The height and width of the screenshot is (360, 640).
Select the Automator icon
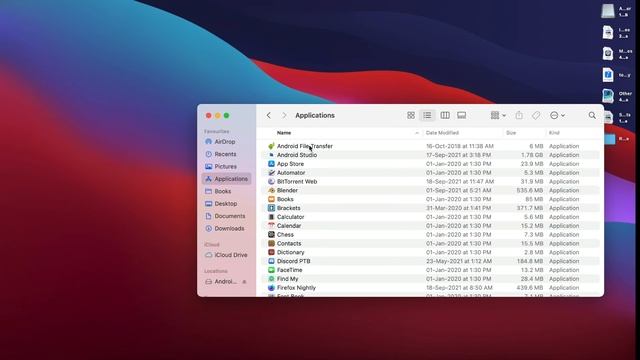coord(271,173)
